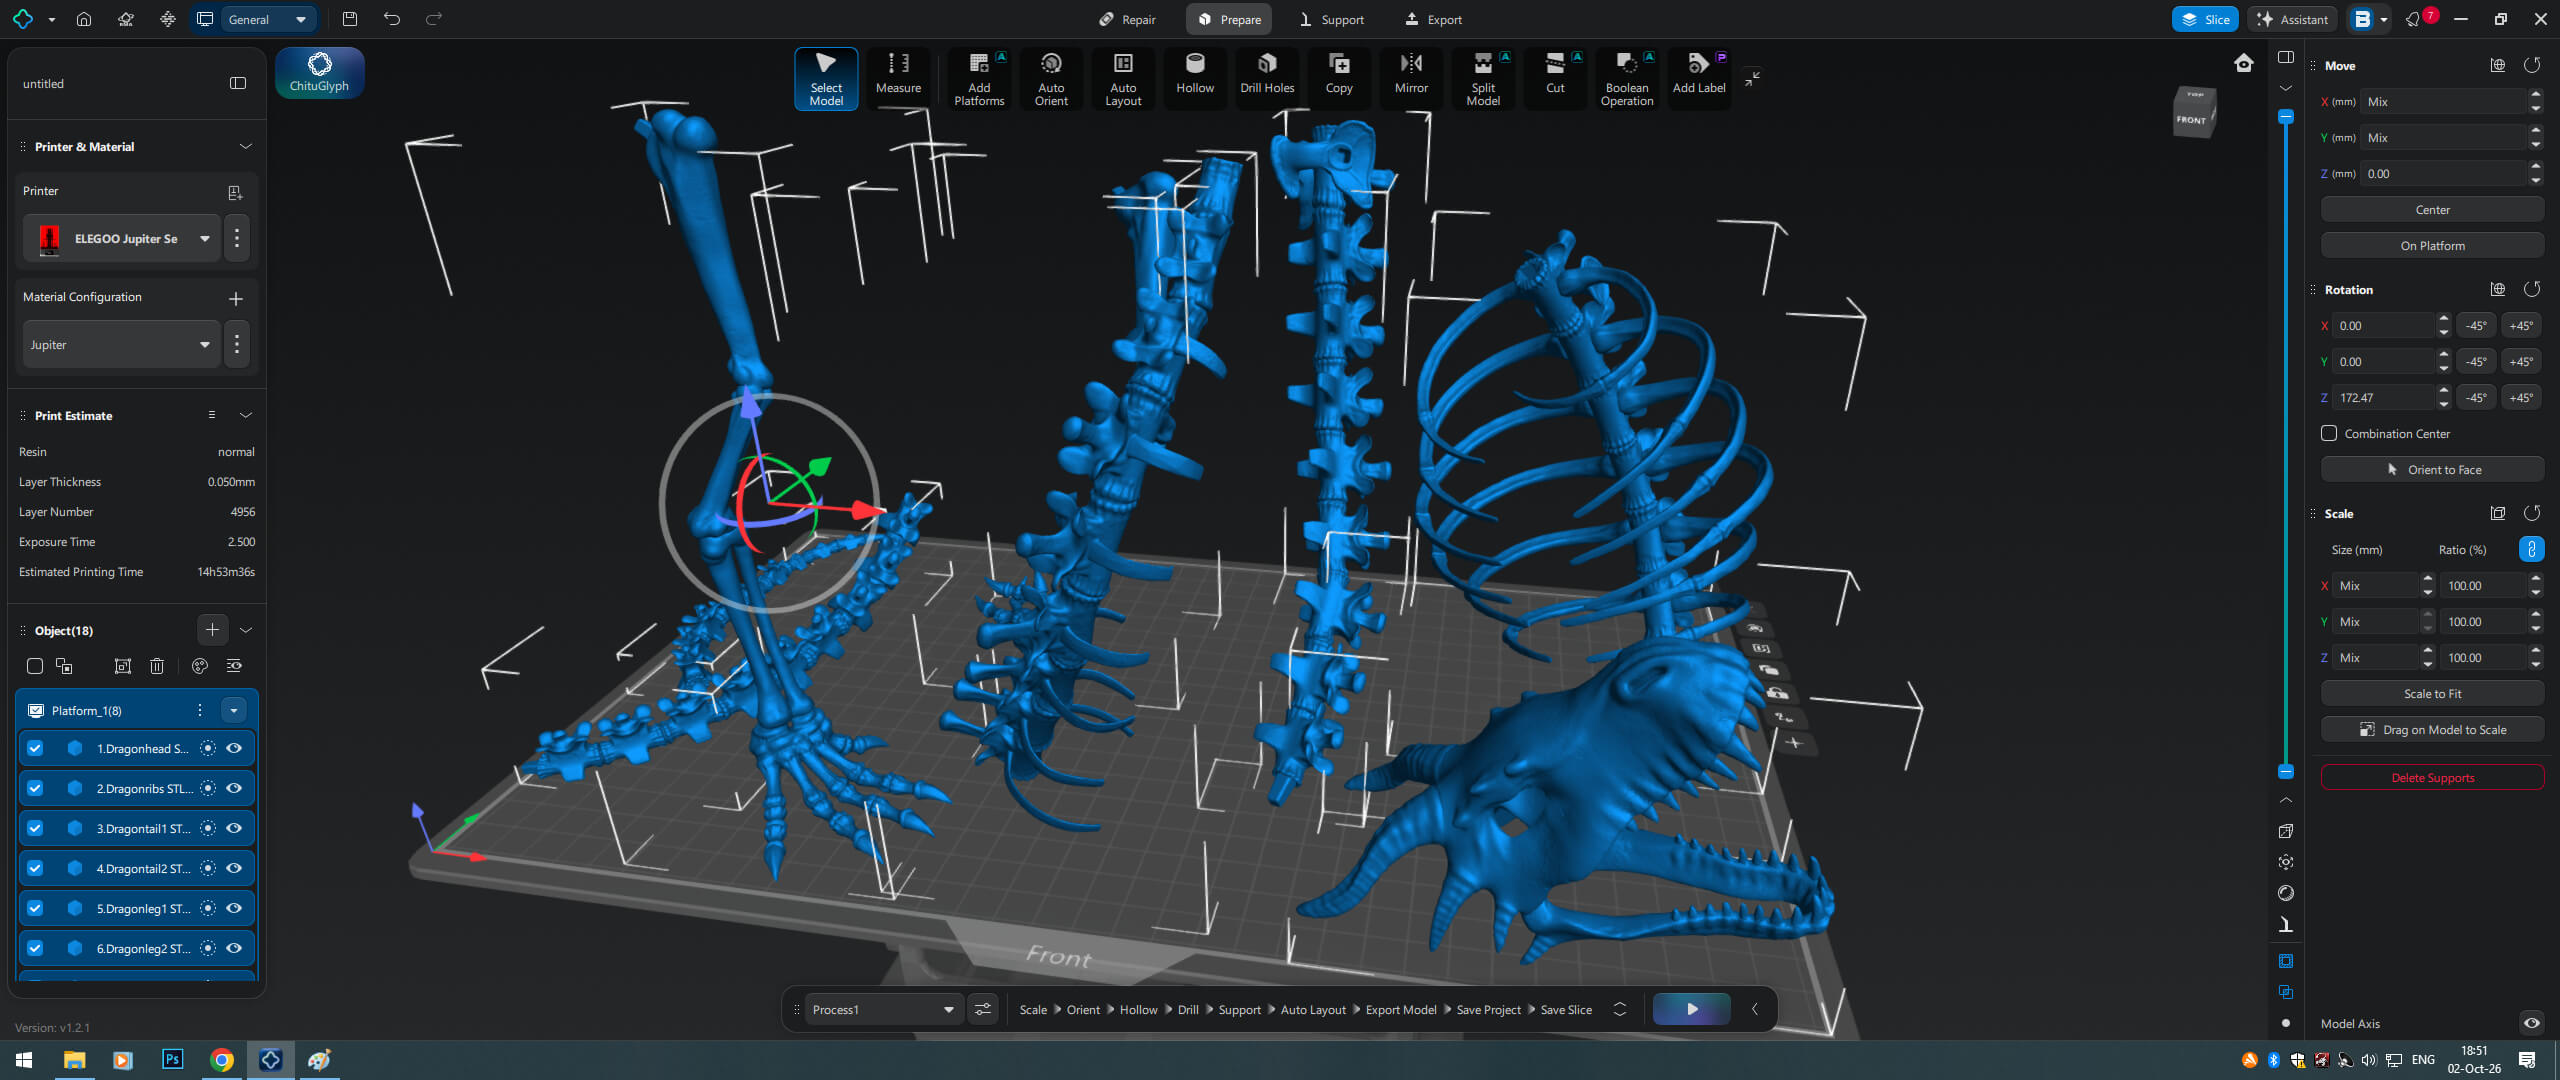Activate the Select Model tool

pyautogui.click(x=826, y=77)
